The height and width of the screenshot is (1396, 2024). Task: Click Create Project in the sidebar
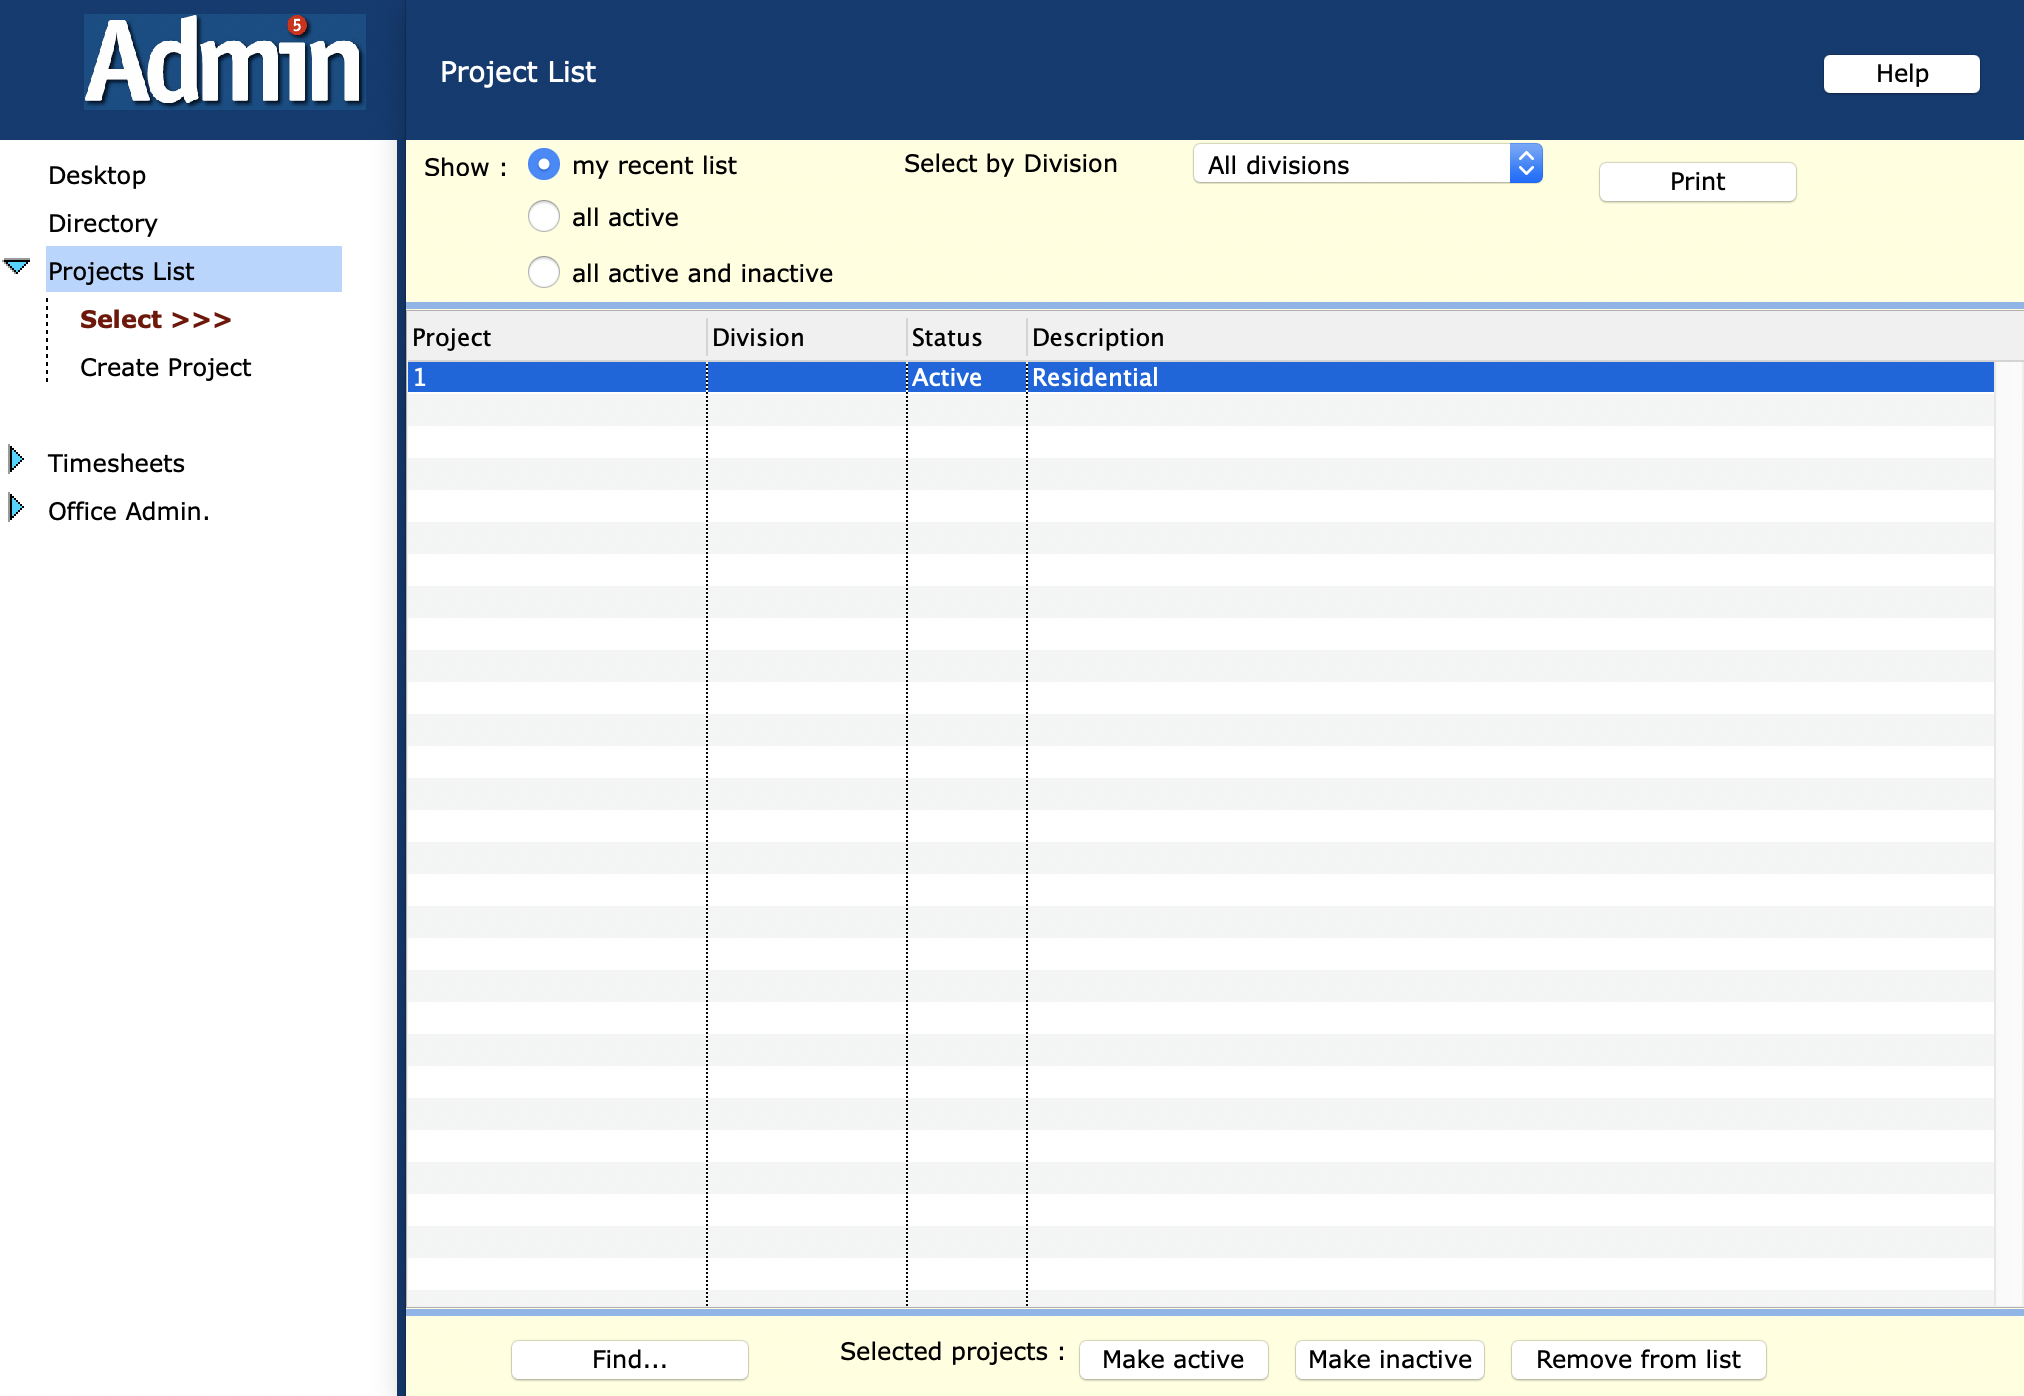click(165, 367)
